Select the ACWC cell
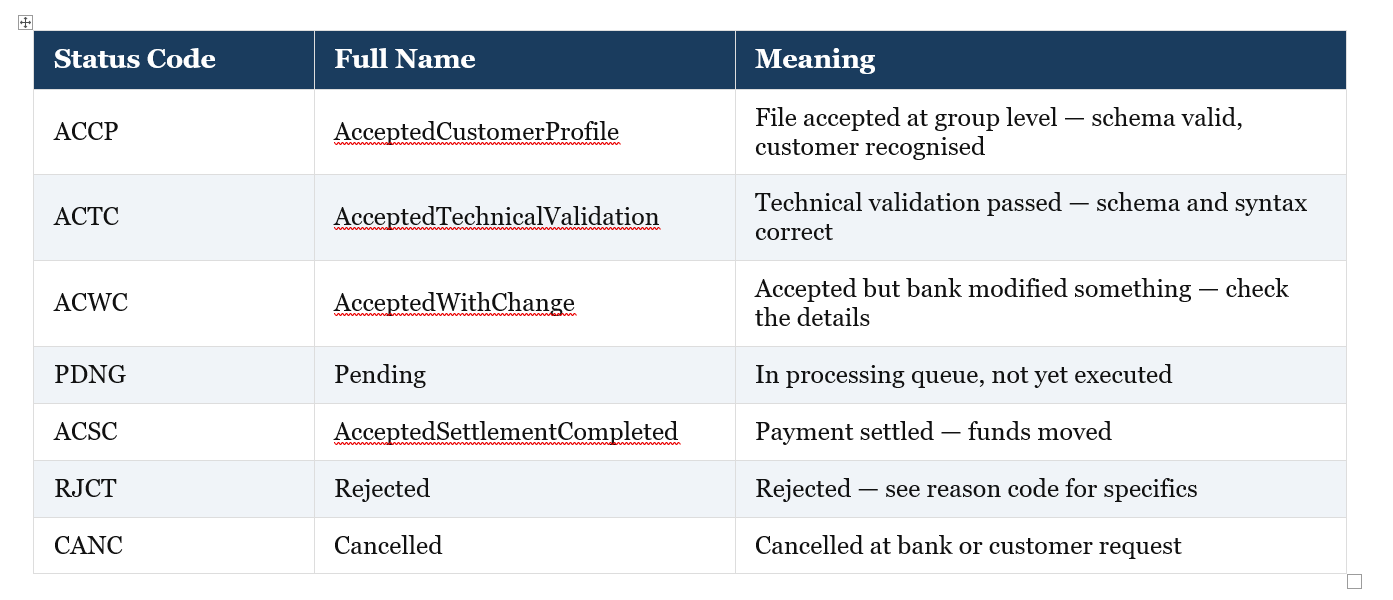The image size is (1393, 600). pos(174,303)
